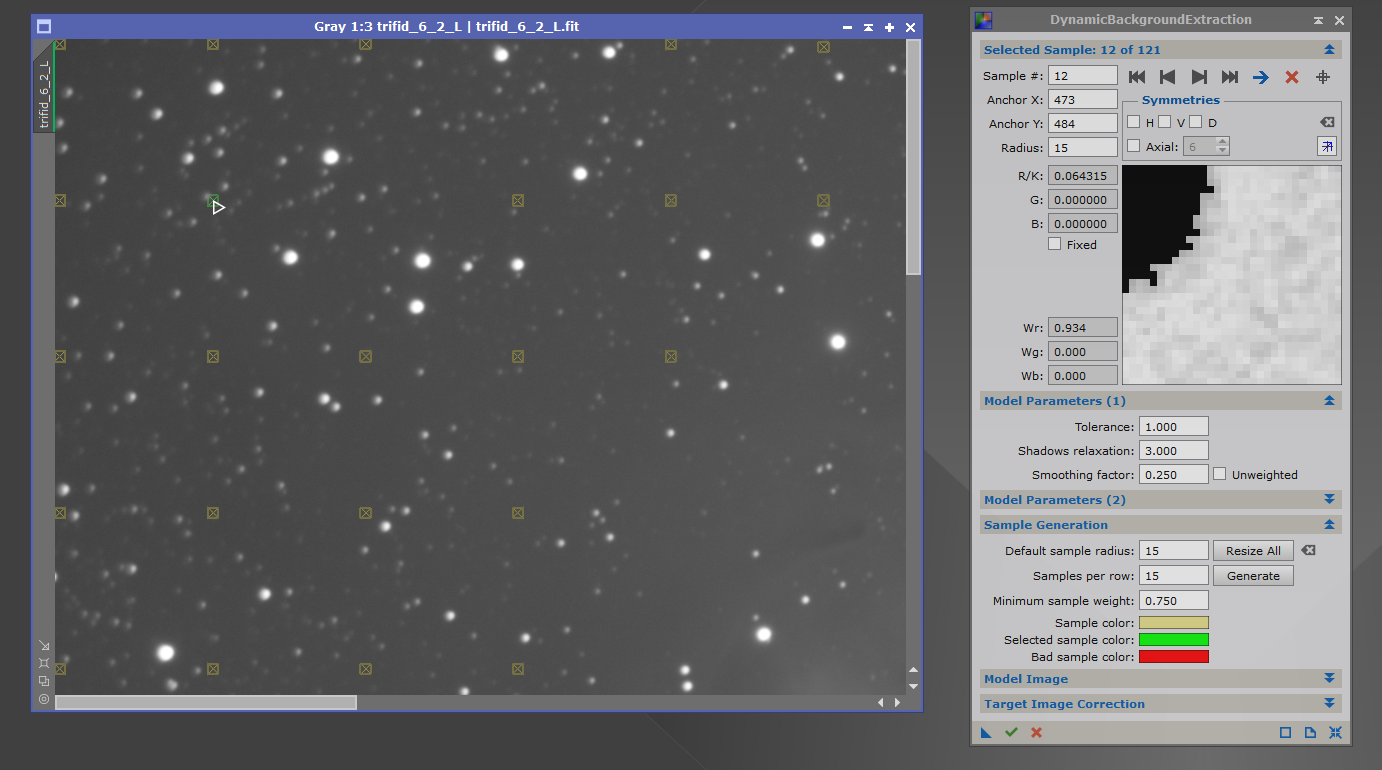Jump to the first sample
1382x770 pixels.
1137,76
